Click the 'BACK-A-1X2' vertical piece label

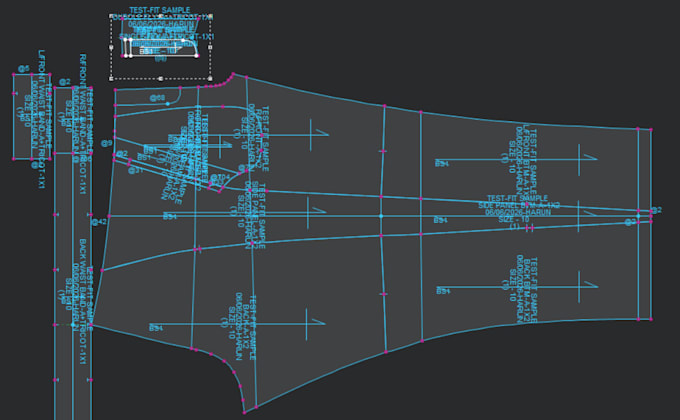(x=245, y=324)
